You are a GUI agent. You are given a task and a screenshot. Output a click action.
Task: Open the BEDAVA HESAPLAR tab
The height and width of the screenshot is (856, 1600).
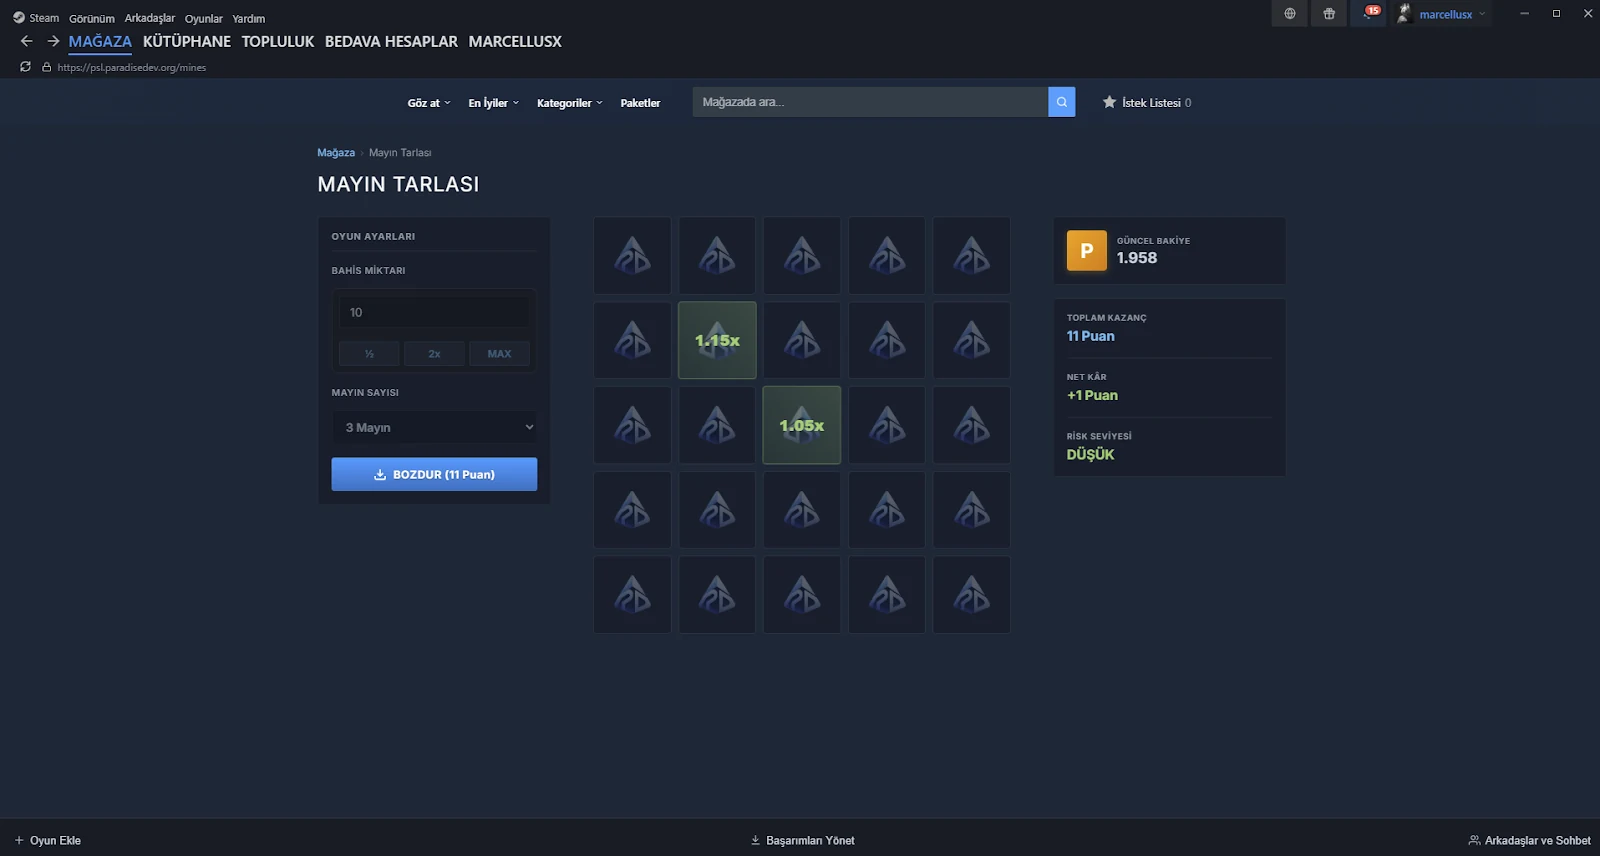click(391, 41)
